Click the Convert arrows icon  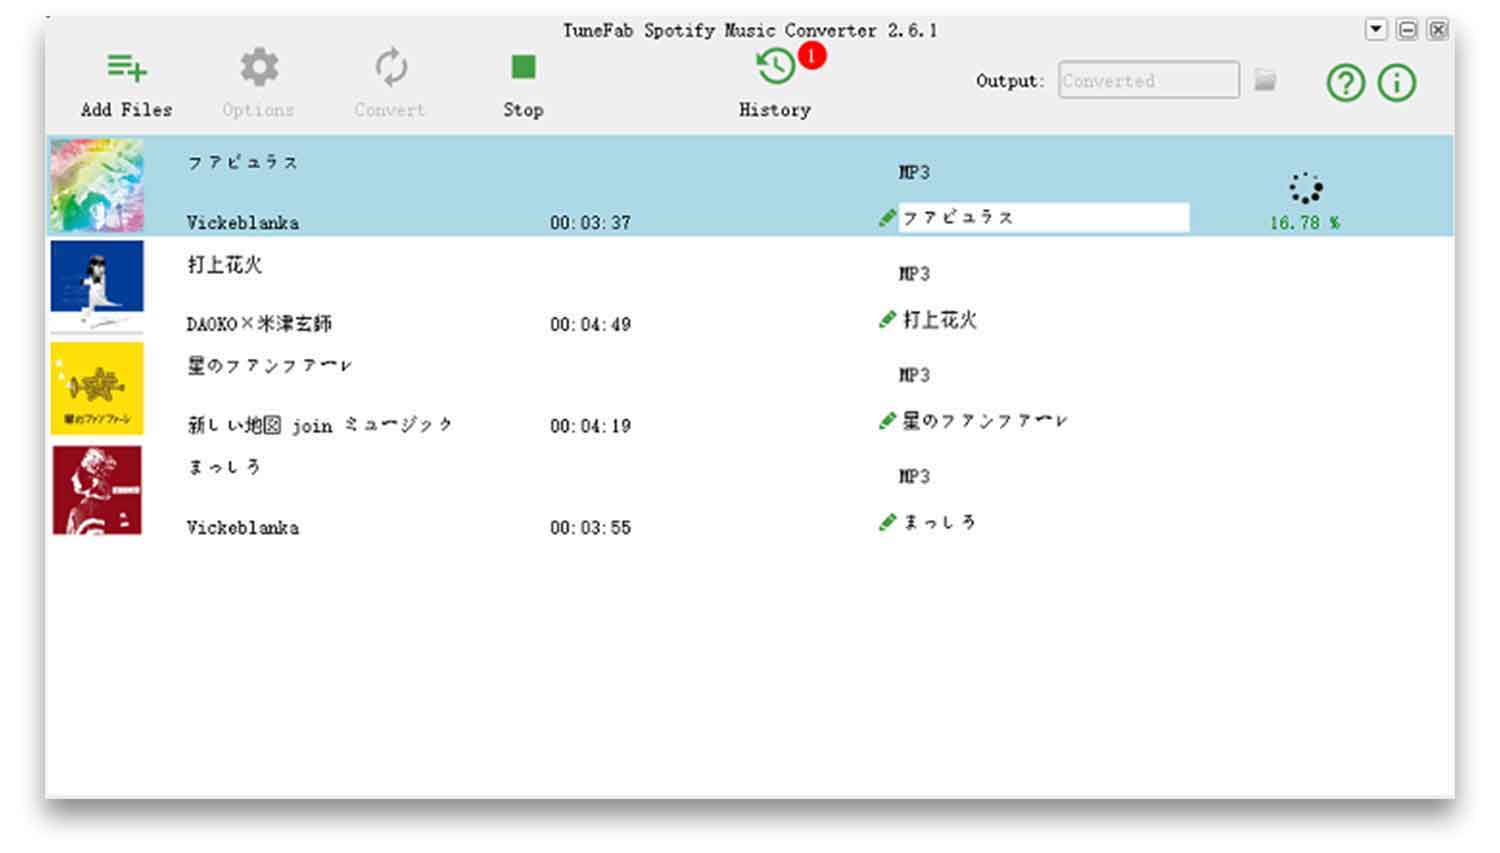pyautogui.click(x=391, y=67)
